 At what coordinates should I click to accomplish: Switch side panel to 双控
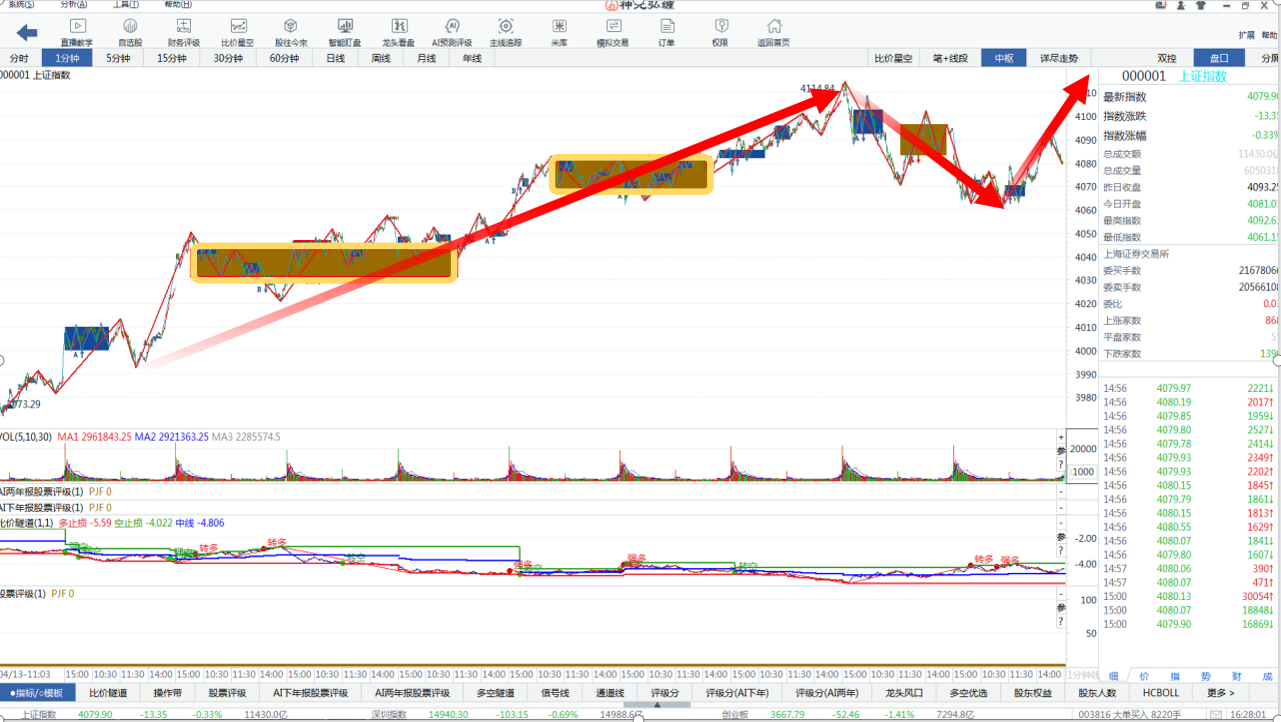pyautogui.click(x=1167, y=58)
